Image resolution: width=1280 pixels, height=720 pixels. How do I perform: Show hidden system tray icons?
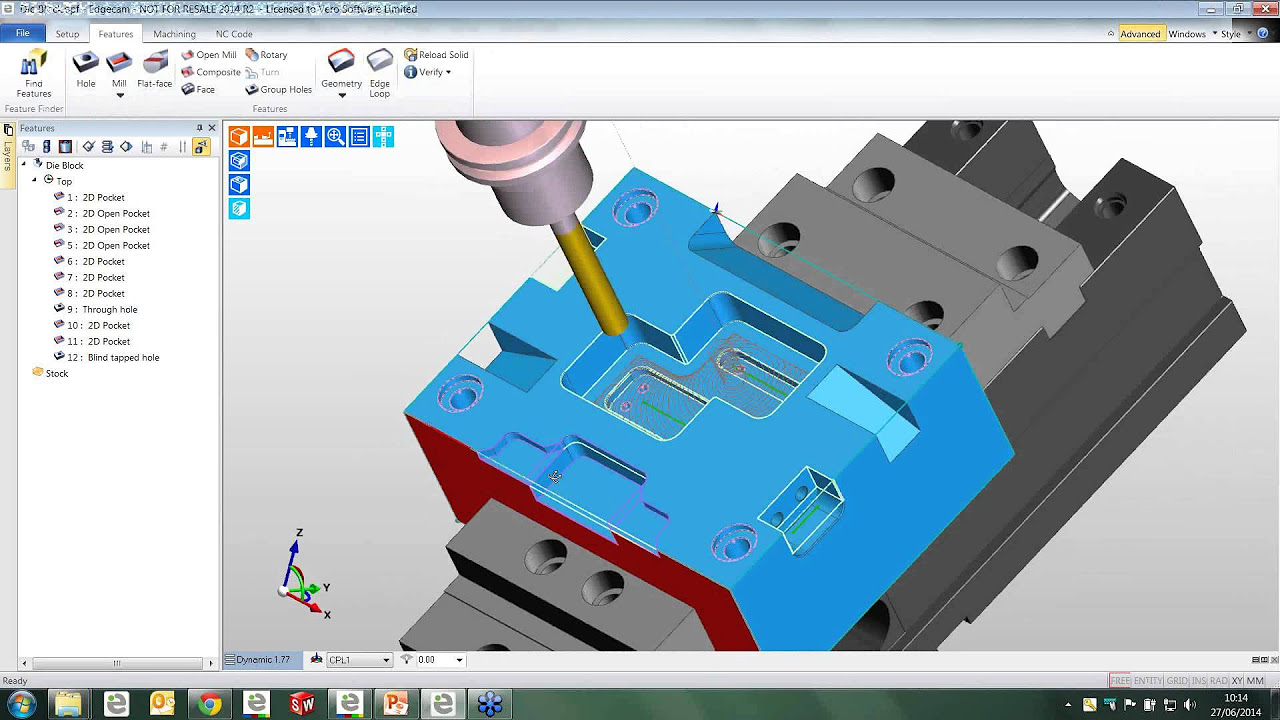pyautogui.click(x=1068, y=704)
